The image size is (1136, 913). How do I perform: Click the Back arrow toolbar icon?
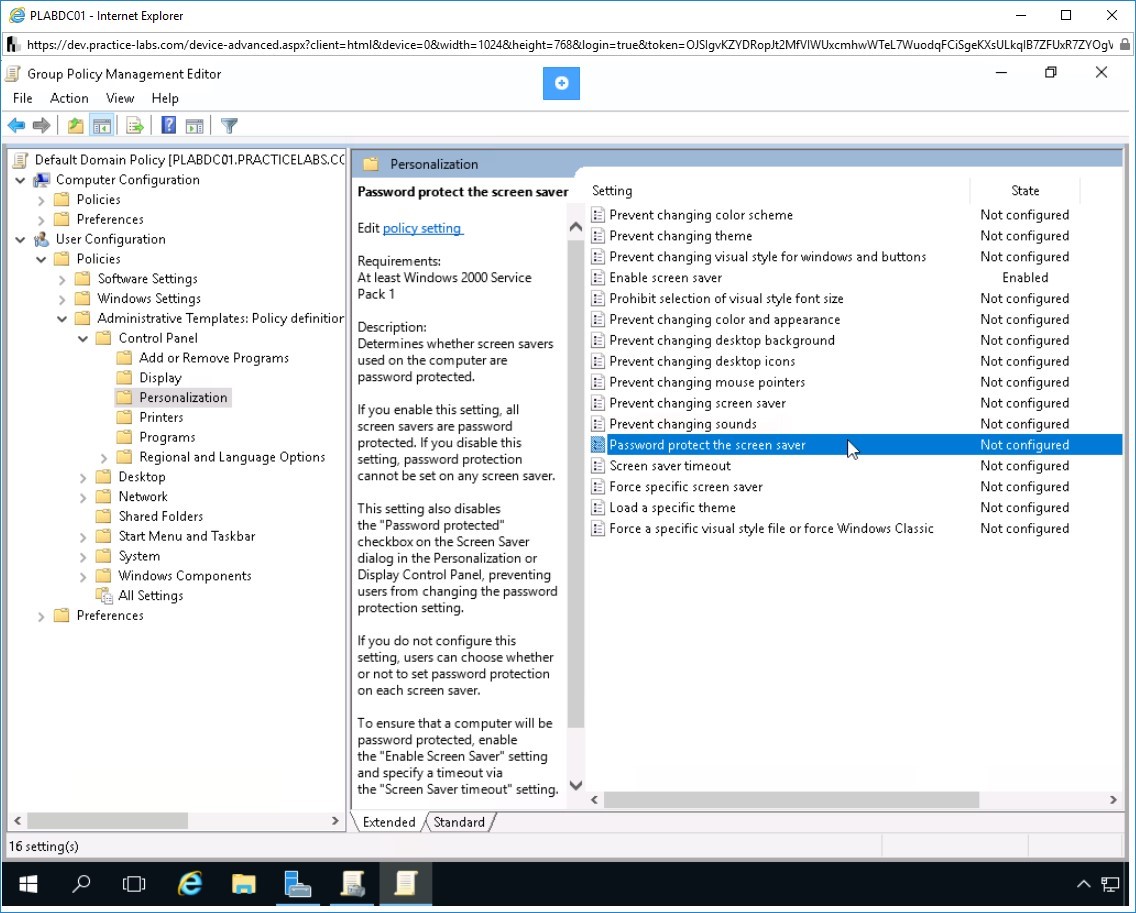point(16,125)
